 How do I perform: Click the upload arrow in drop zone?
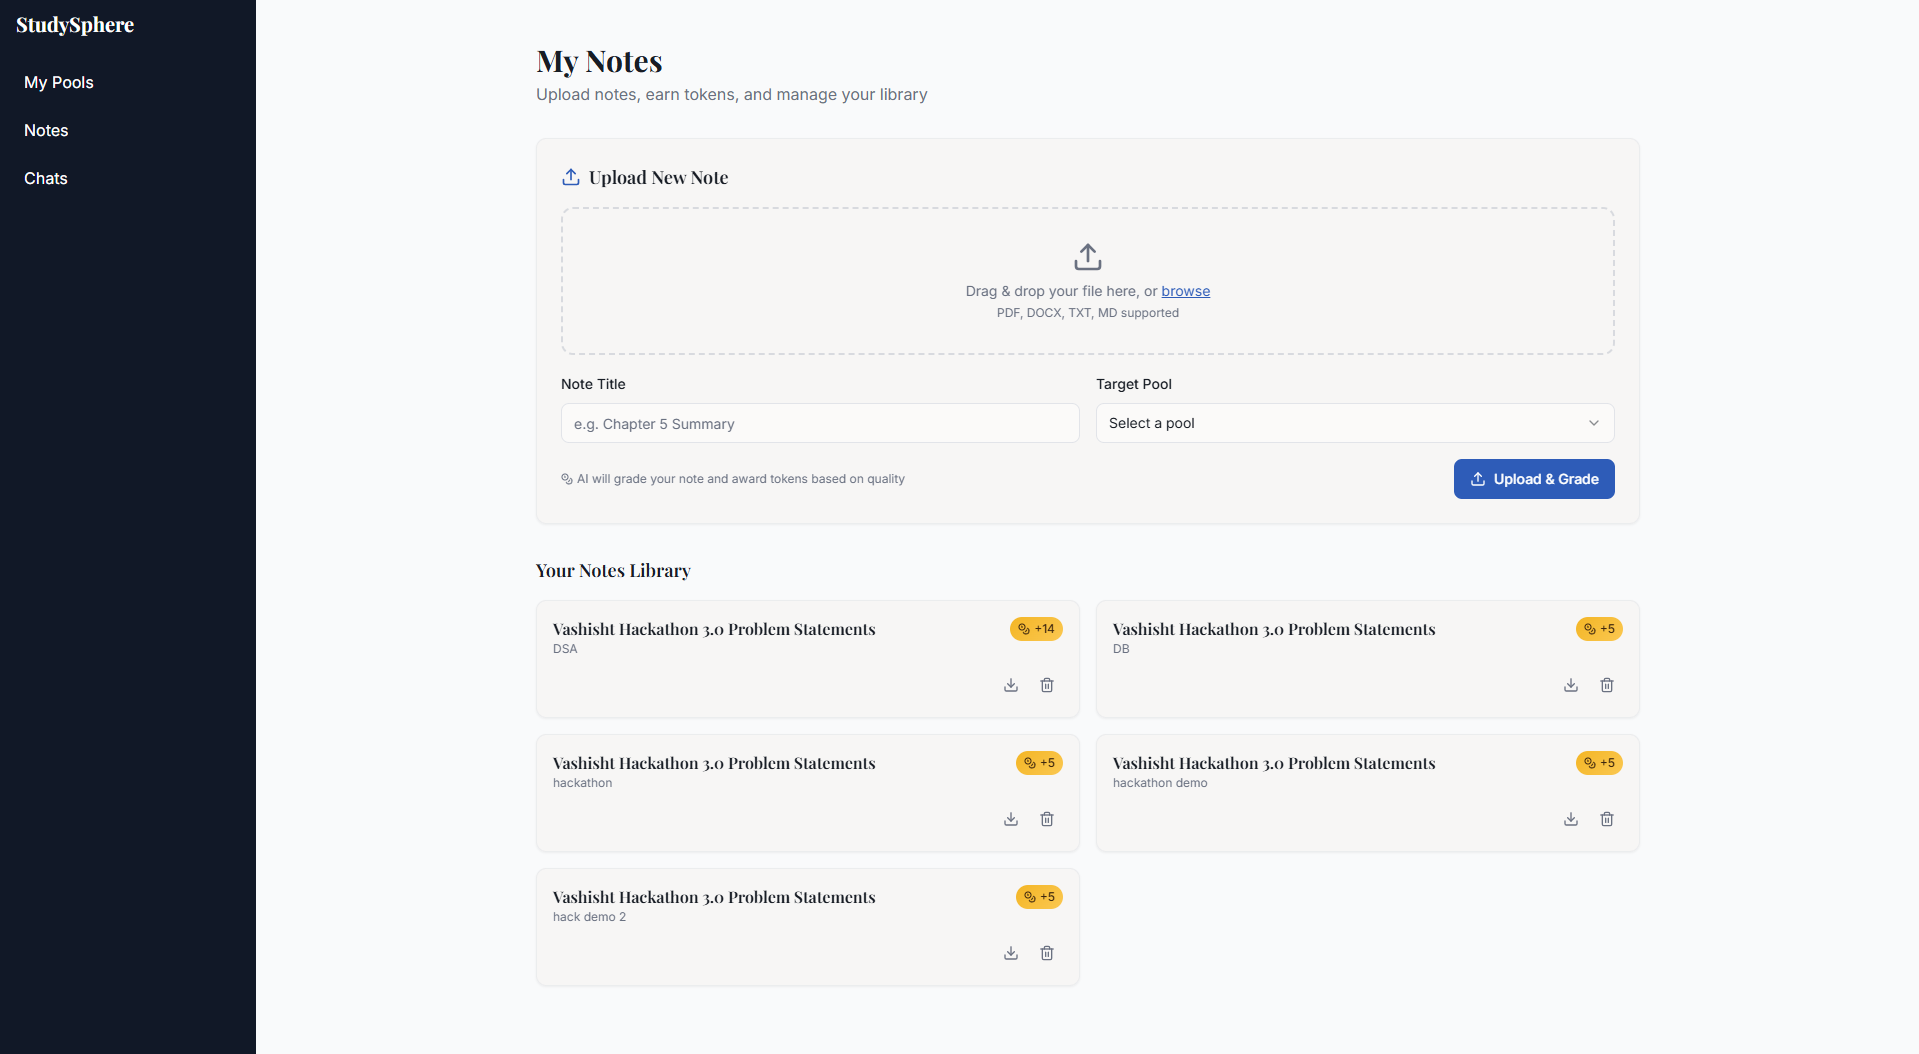pos(1088,257)
